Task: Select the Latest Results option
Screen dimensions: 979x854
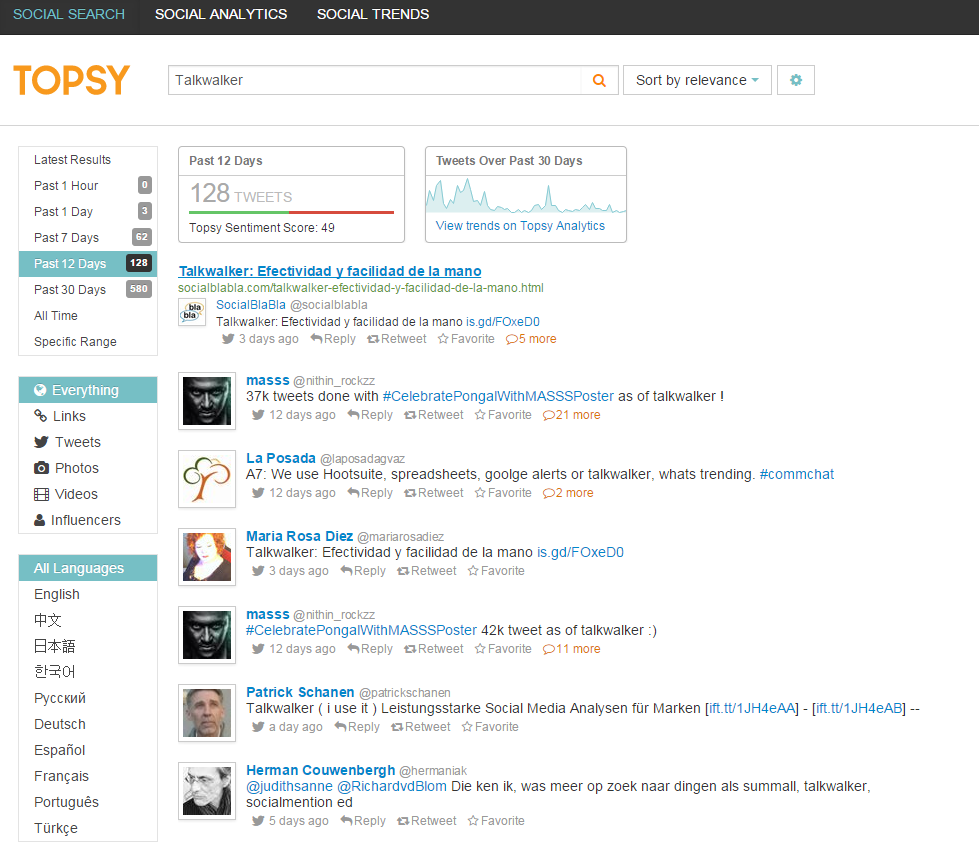Action: point(88,159)
